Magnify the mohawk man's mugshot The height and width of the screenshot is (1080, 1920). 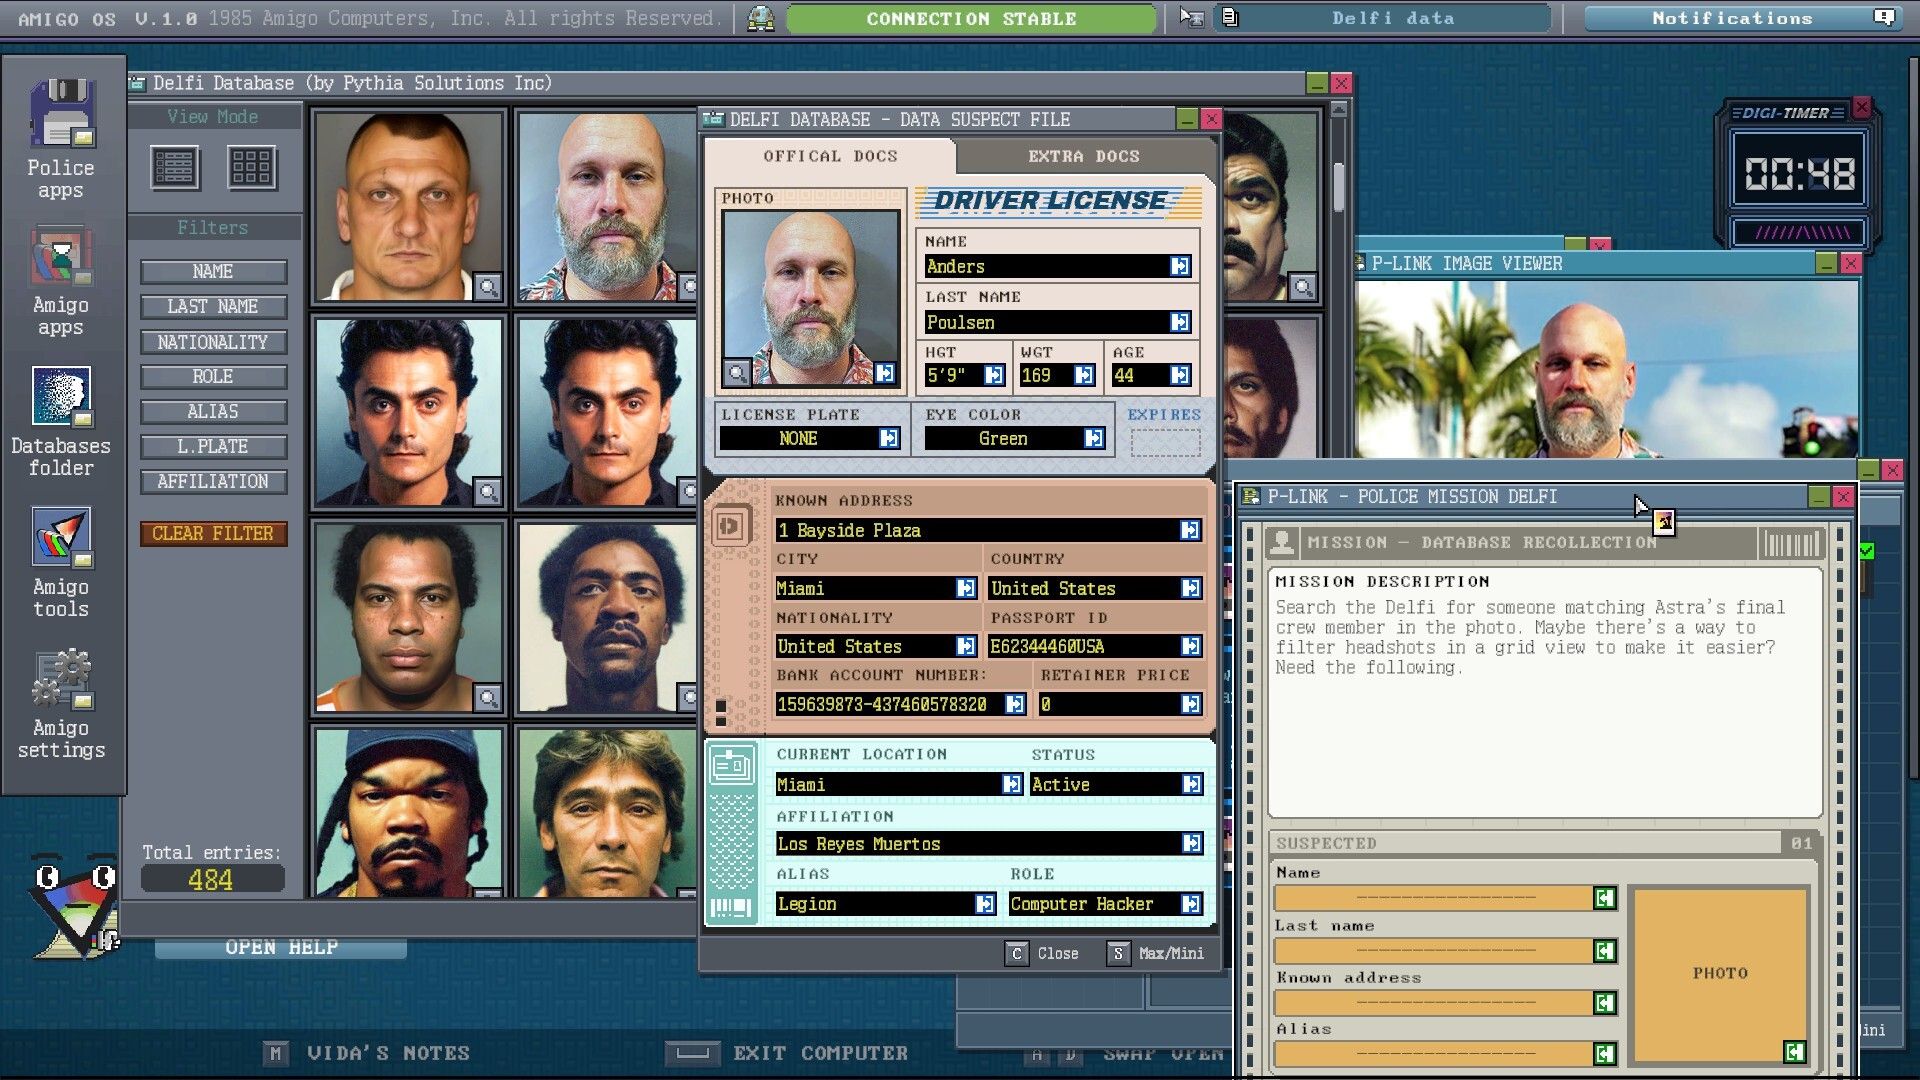[487, 287]
